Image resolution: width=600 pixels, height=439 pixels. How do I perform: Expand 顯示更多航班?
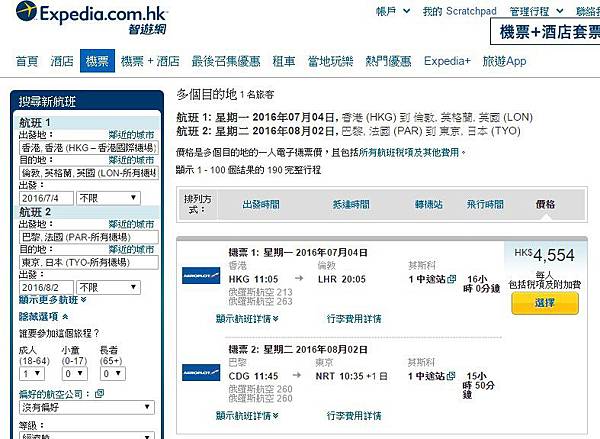[x=53, y=300]
